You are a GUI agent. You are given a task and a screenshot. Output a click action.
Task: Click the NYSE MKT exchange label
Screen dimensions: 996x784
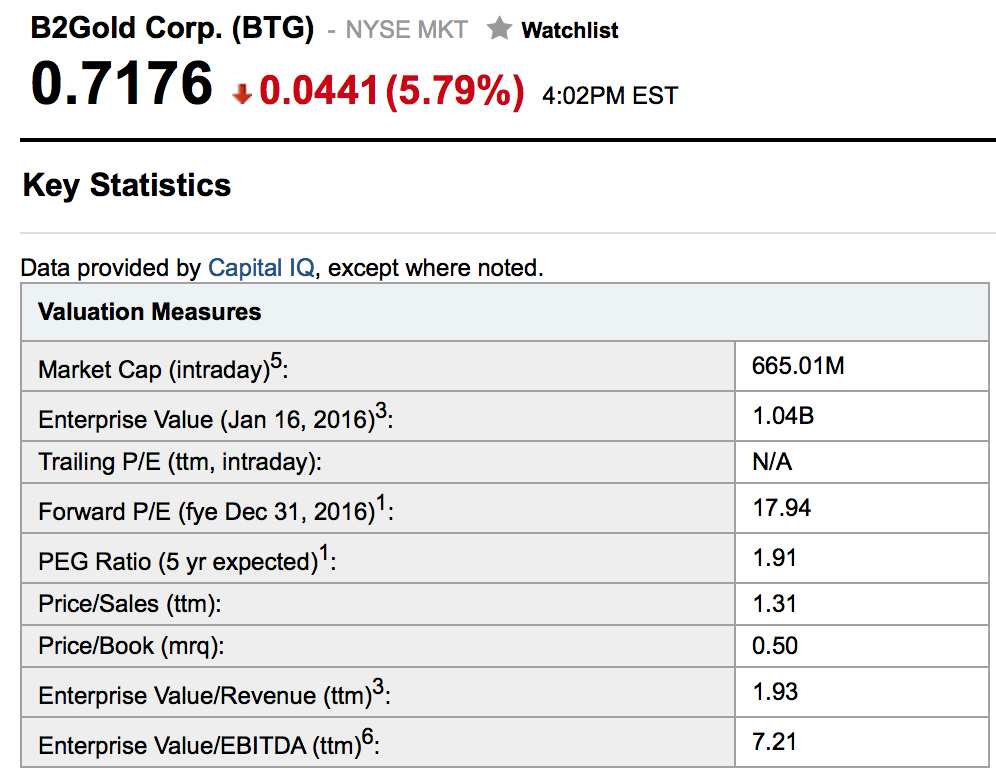coord(406,30)
